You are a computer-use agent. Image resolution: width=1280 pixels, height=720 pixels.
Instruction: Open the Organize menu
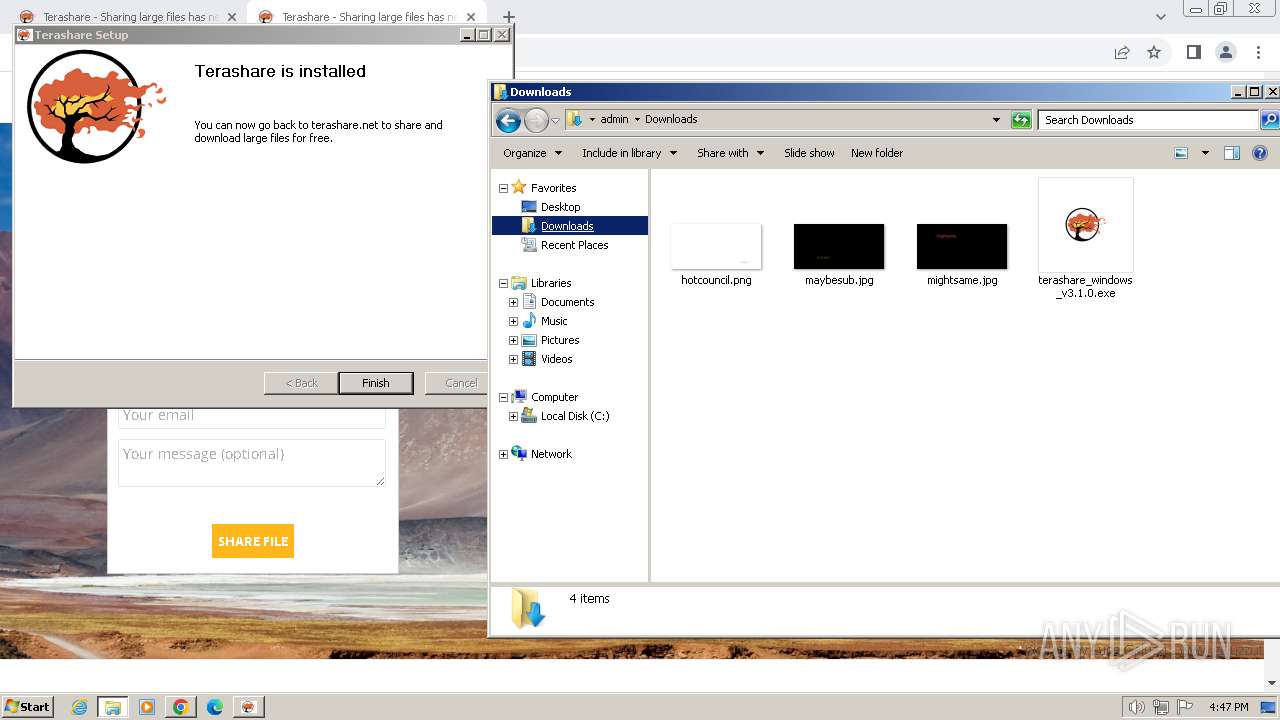click(x=532, y=153)
